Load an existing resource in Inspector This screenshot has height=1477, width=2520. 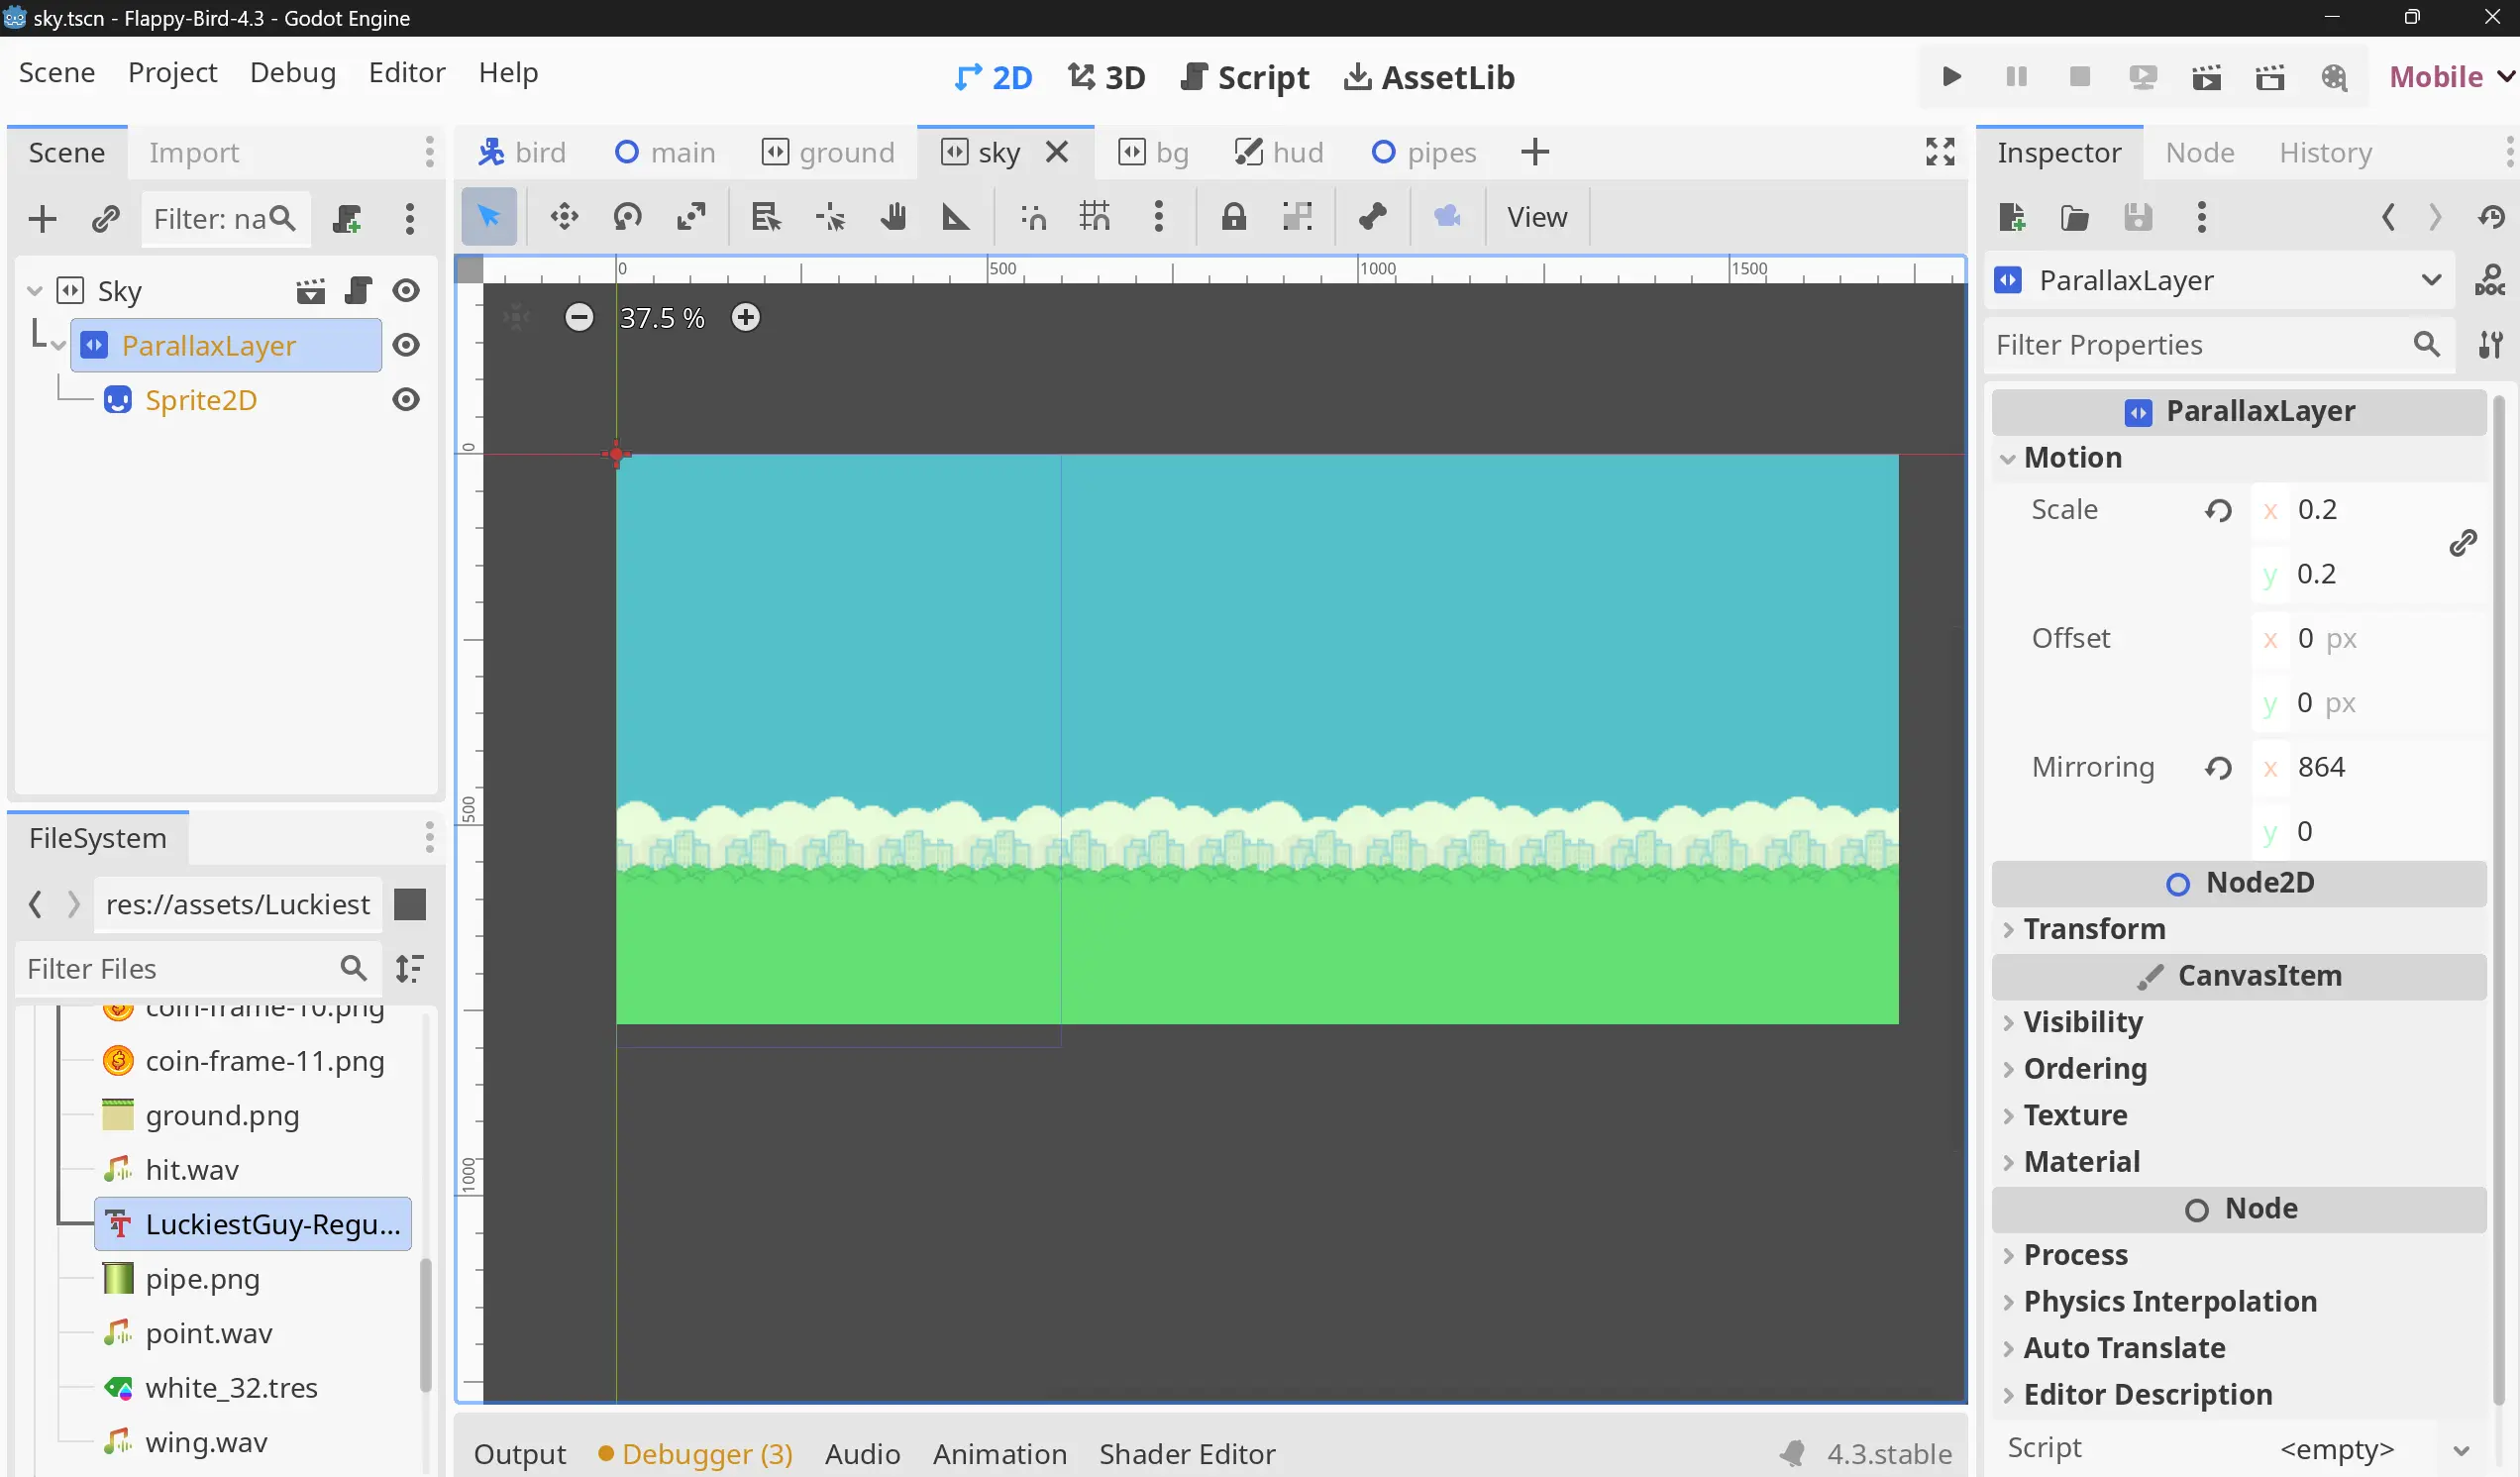click(x=2075, y=217)
